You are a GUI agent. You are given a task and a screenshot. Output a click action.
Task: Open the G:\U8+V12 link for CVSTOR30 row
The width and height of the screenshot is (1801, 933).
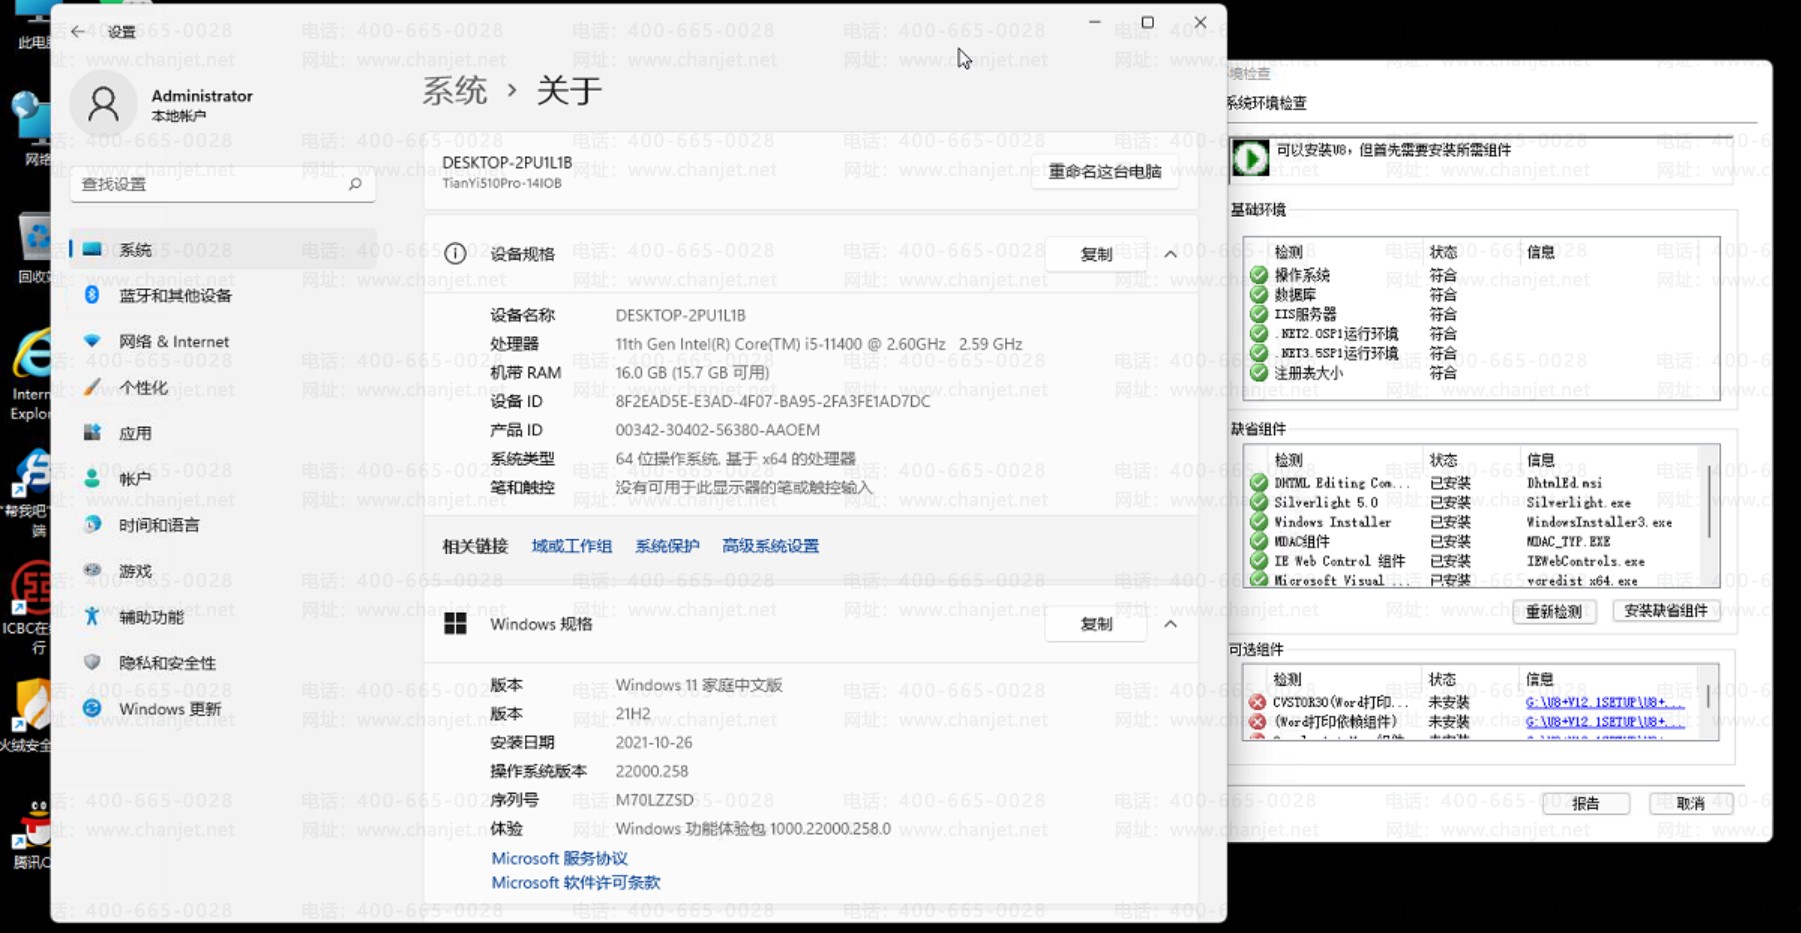click(x=1605, y=702)
